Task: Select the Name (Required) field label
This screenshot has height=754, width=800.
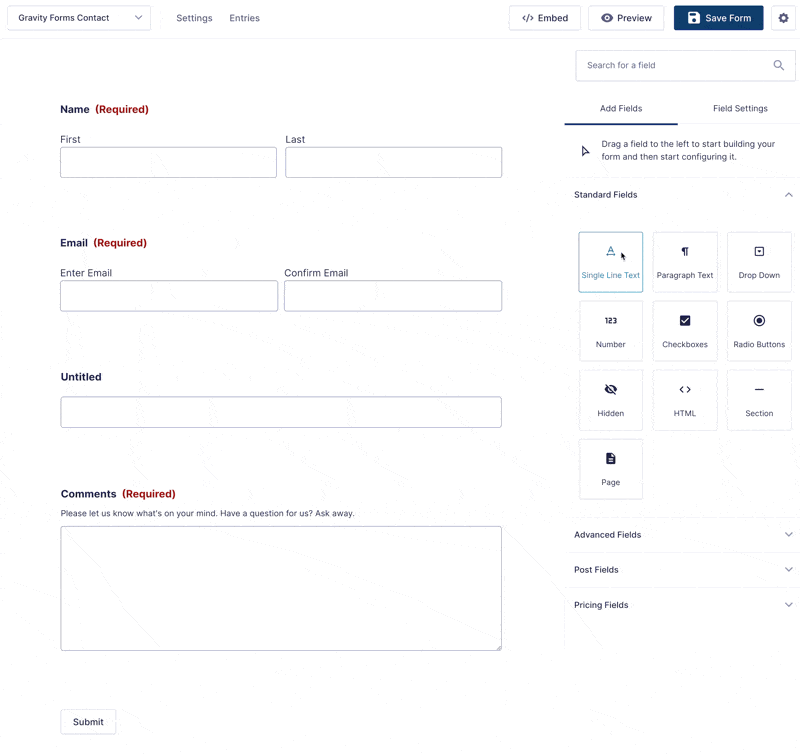Action: pyautogui.click(x=105, y=109)
